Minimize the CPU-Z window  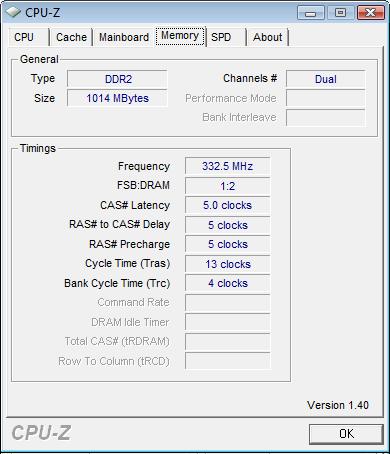pyautogui.click(x=310, y=13)
